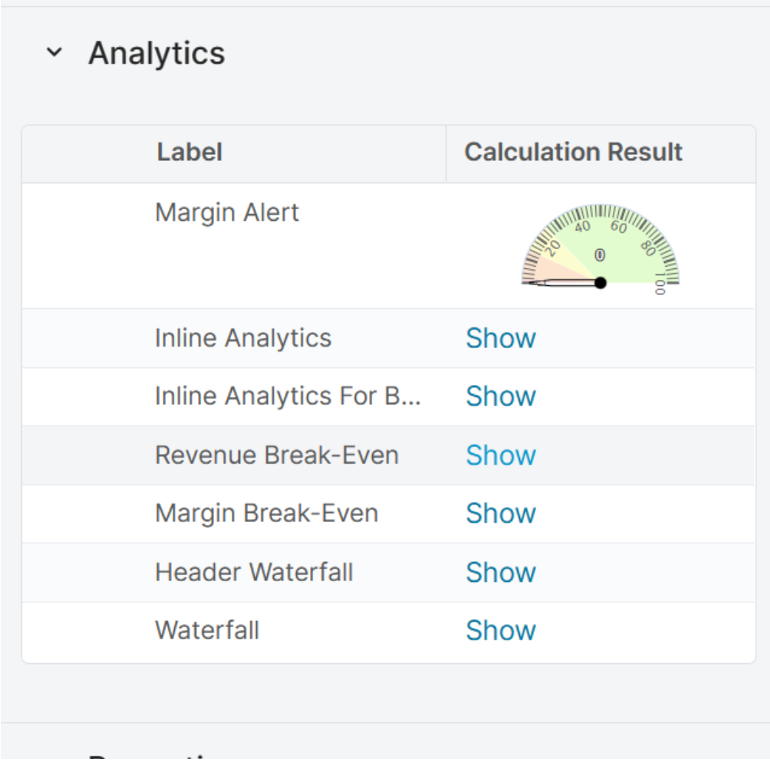Show the Margin Break-Even result
The height and width of the screenshot is (760, 770).
point(501,513)
